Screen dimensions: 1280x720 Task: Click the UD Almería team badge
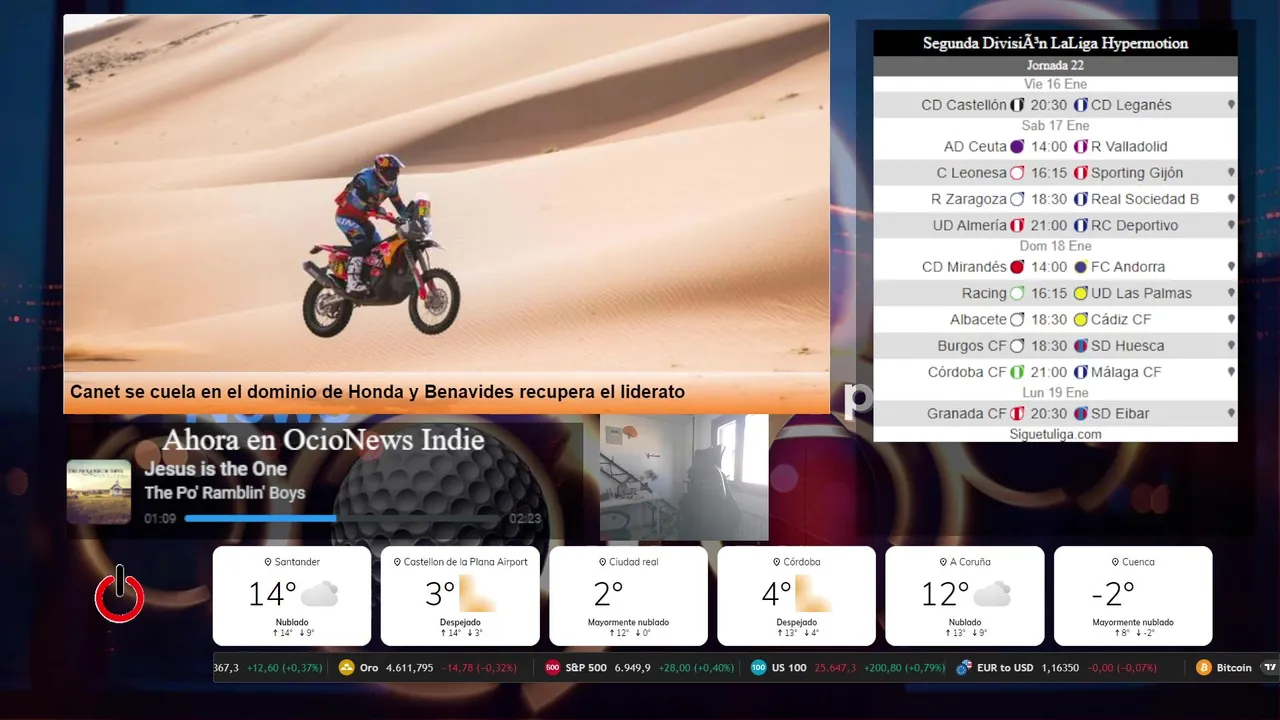(1017, 226)
